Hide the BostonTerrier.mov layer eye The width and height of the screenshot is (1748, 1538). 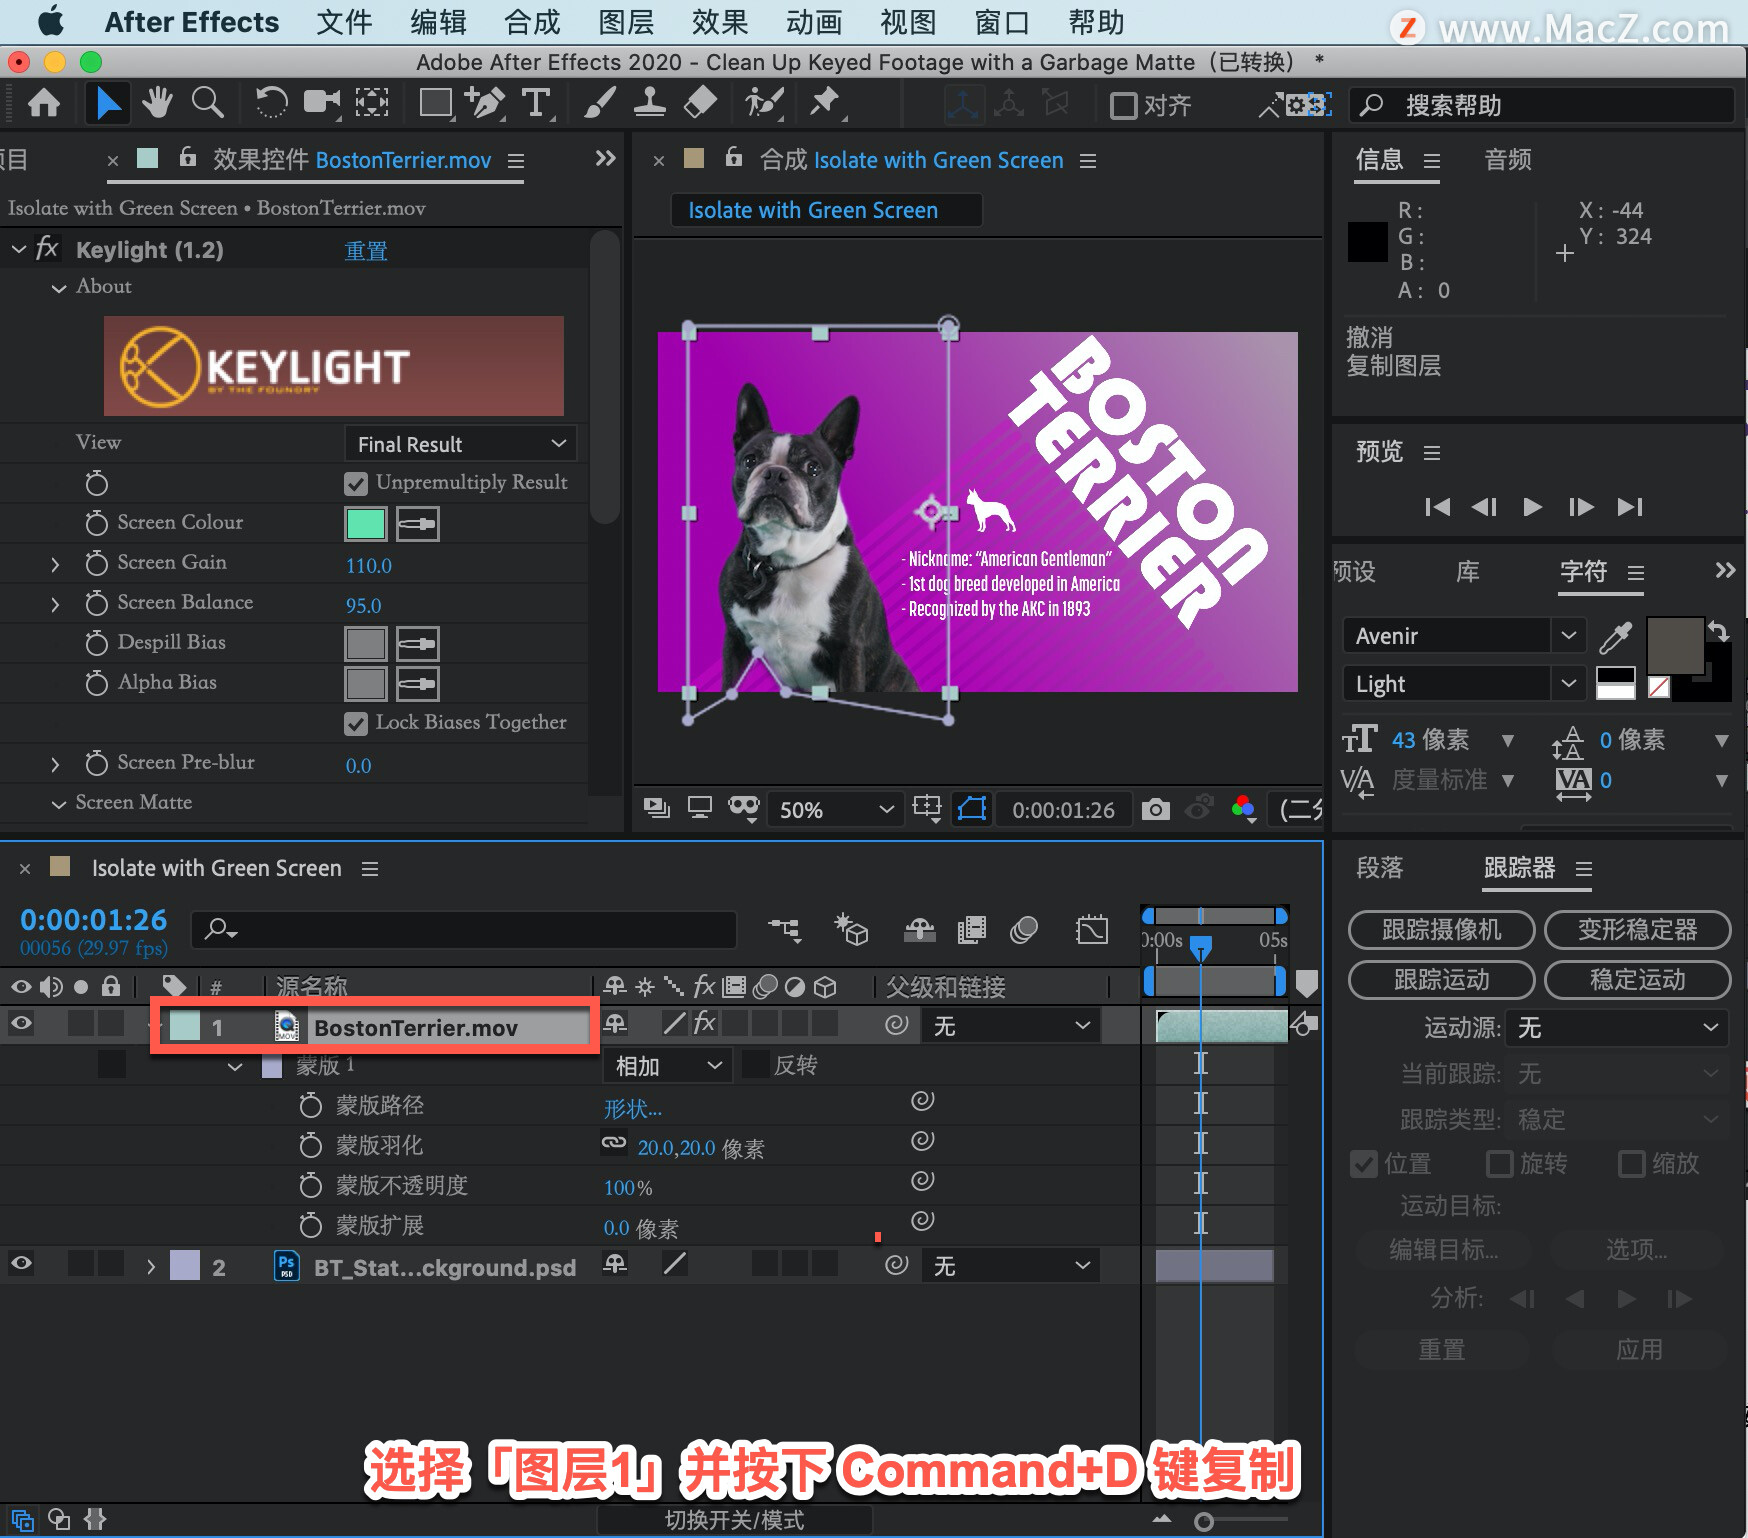coord(21,1023)
